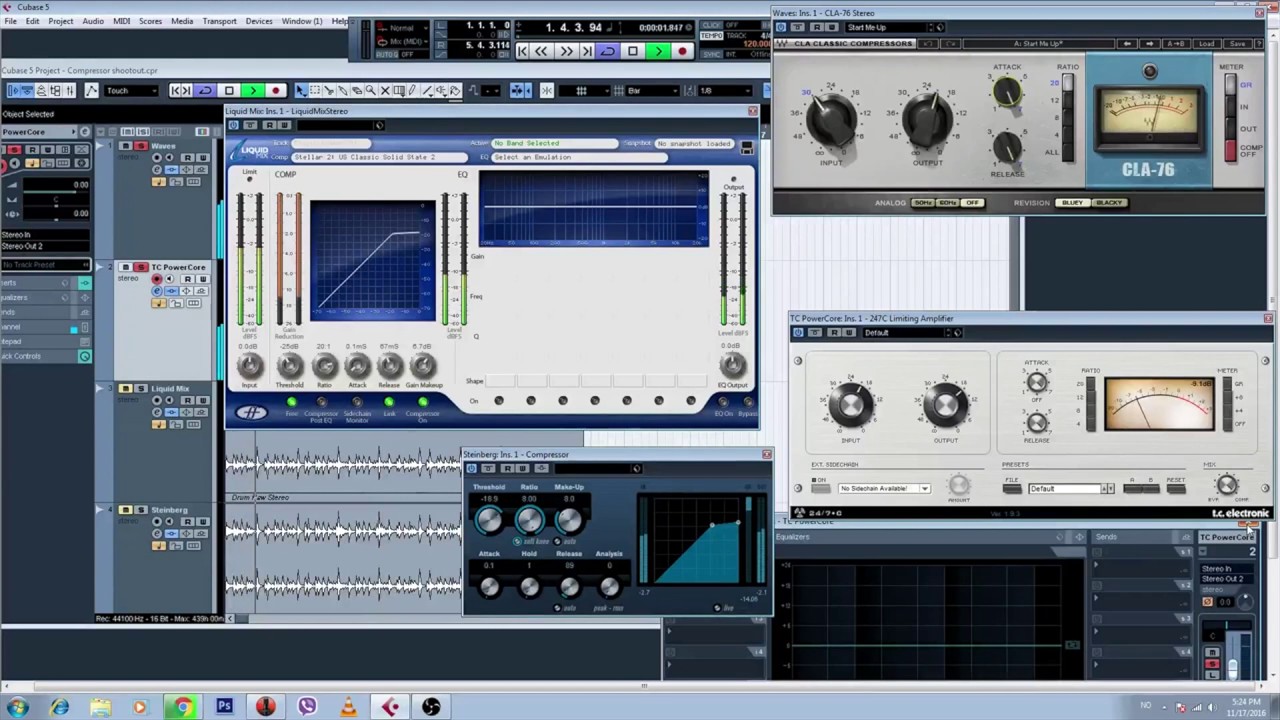Select BLACKY revision in CLA-76
This screenshot has width=1280, height=720.
(x=1109, y=203)
